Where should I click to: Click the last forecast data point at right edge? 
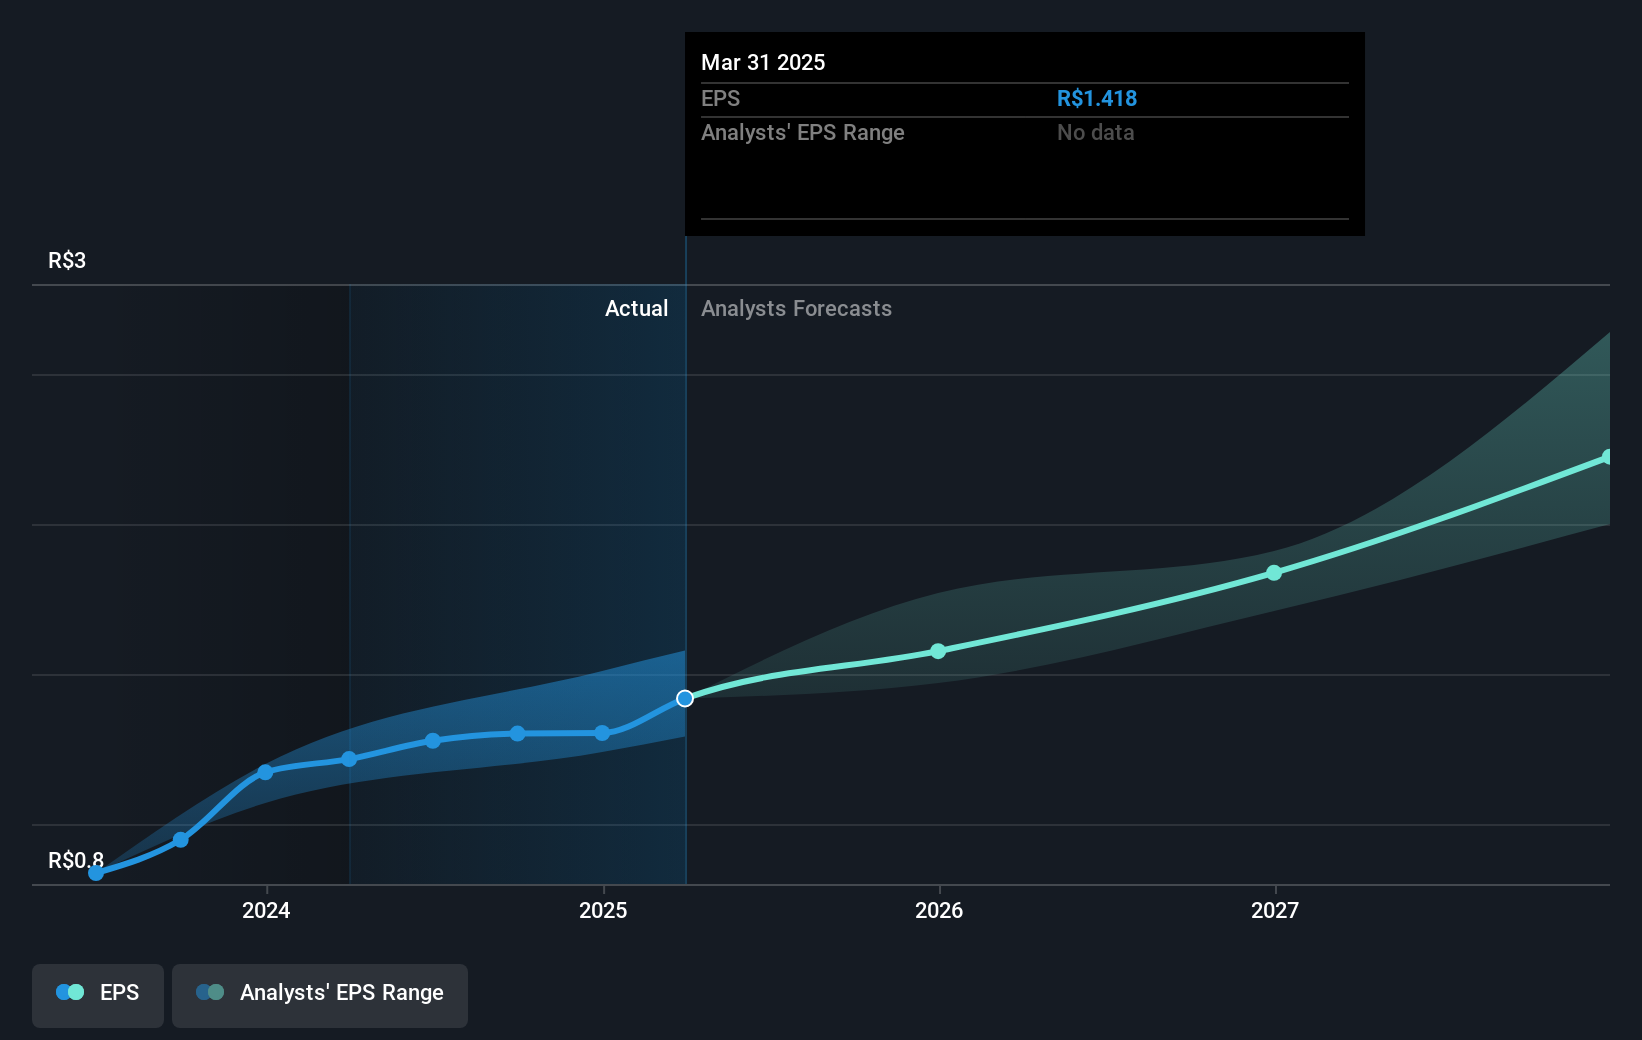pyautogui.click(x=1607, y=457)
